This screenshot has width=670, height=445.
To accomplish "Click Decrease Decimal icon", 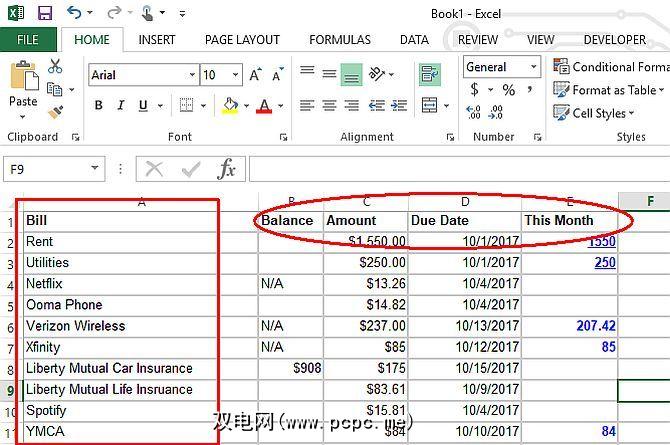I will click(x=496, y=112).
